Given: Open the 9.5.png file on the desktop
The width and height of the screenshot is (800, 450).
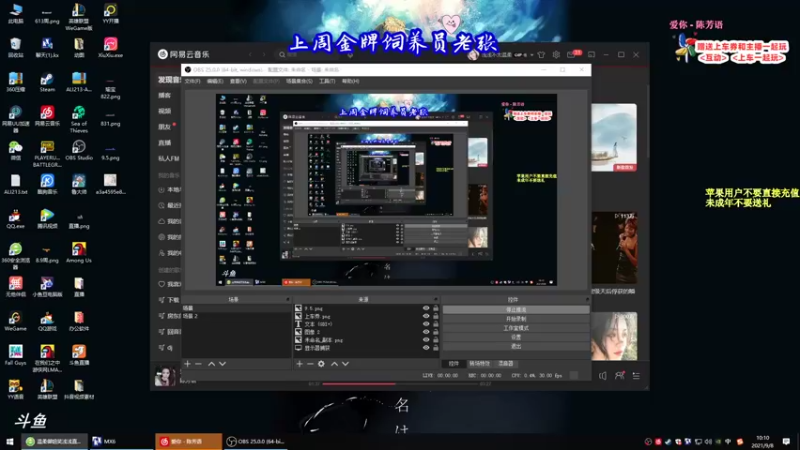Looking at the screenshot, I should (x=110, y=153).
